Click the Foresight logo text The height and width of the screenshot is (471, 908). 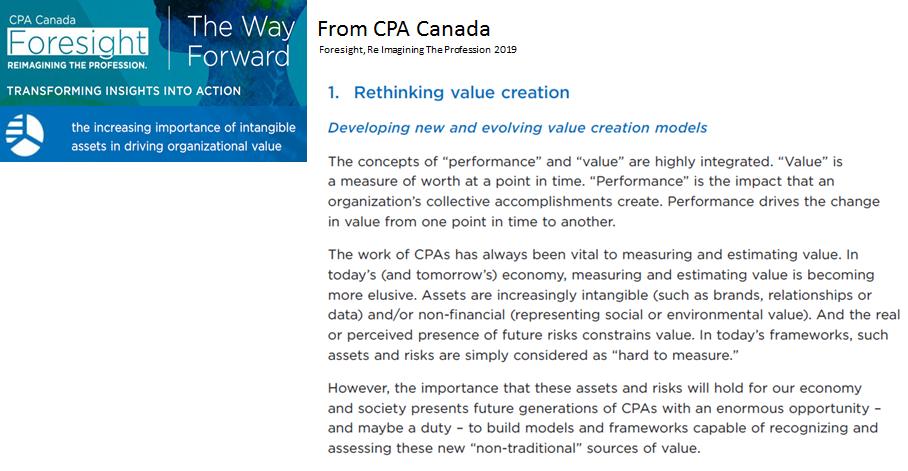78,43
